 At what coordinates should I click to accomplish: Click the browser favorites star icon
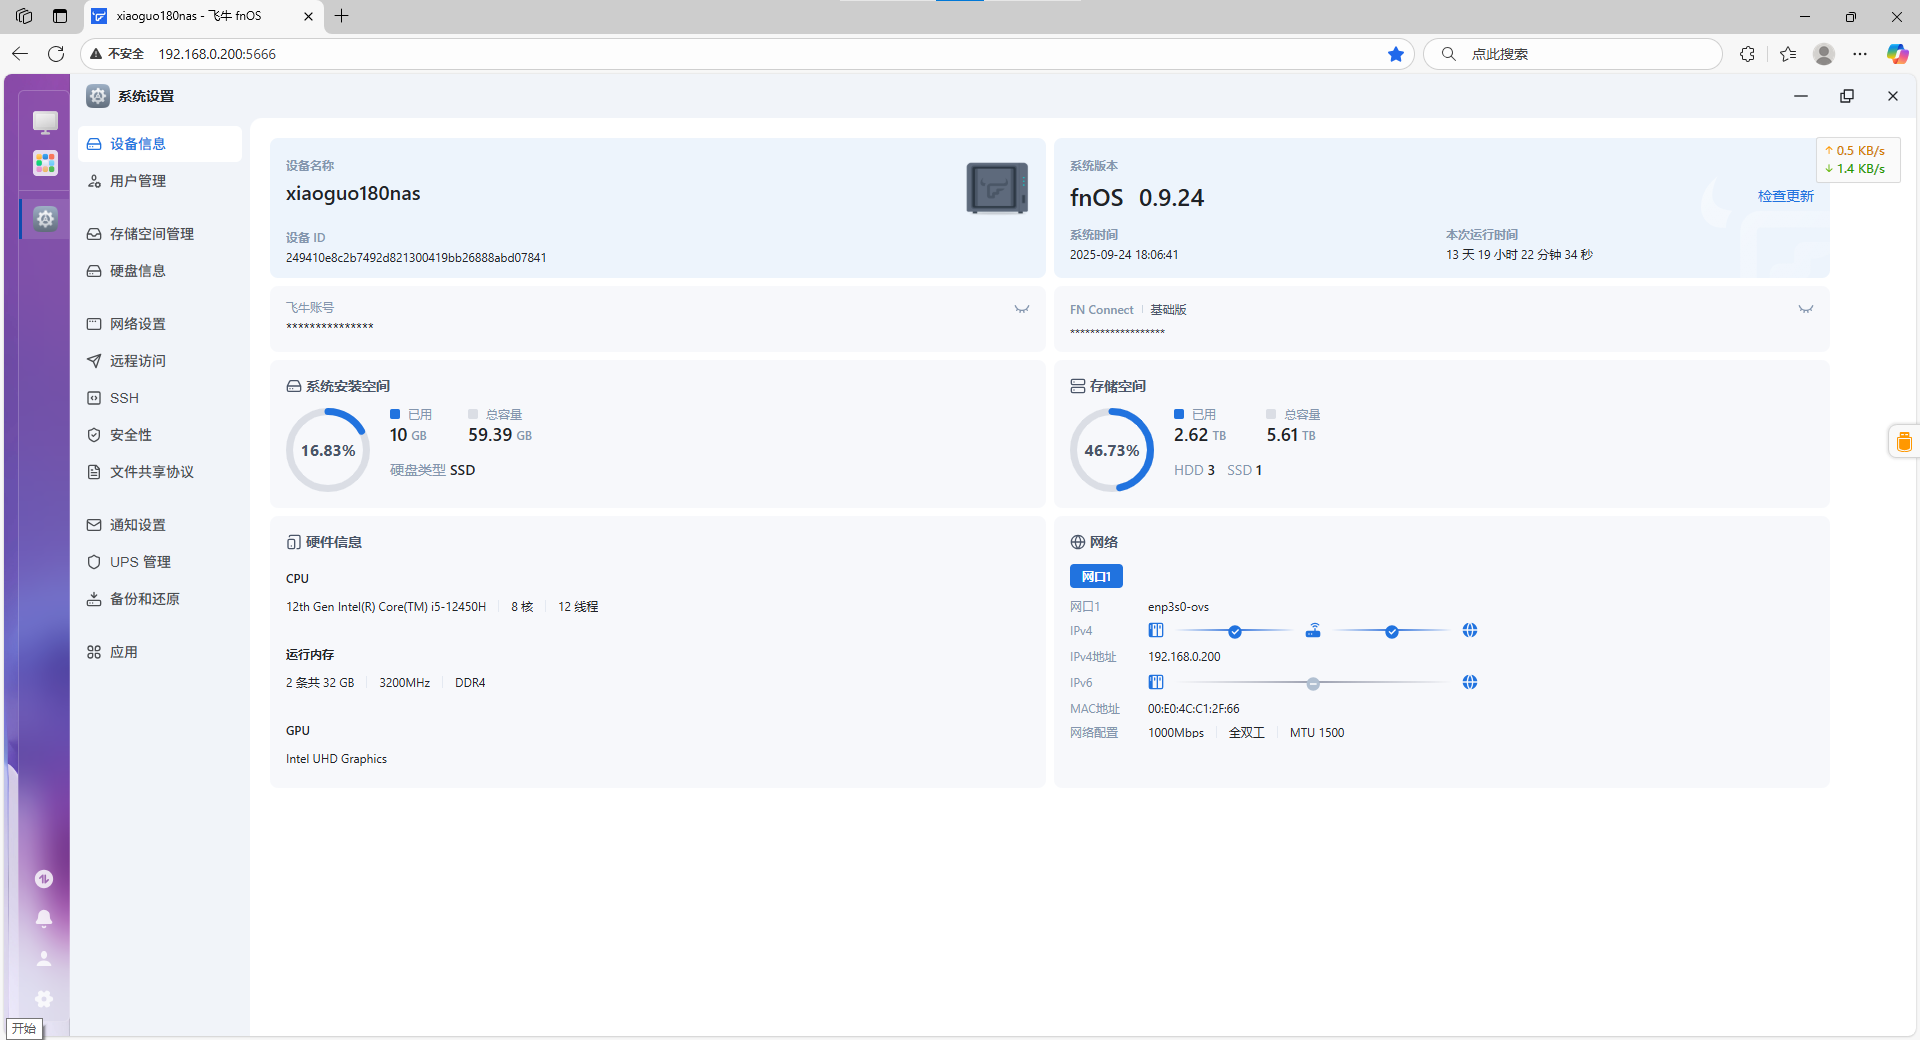(1396, 54)
